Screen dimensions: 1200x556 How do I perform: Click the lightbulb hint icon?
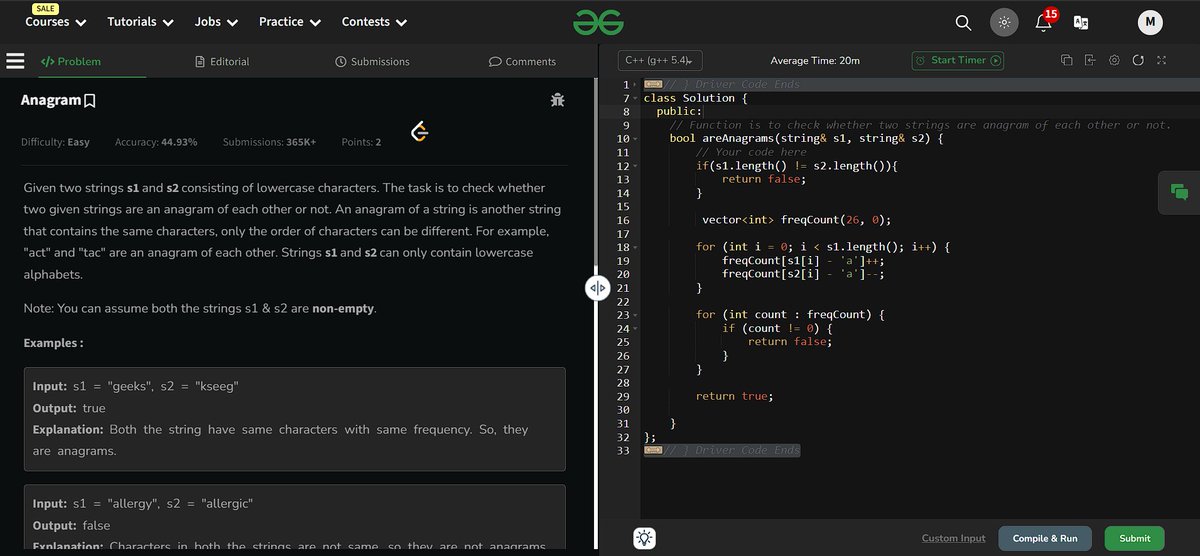[x=646, y=538]
